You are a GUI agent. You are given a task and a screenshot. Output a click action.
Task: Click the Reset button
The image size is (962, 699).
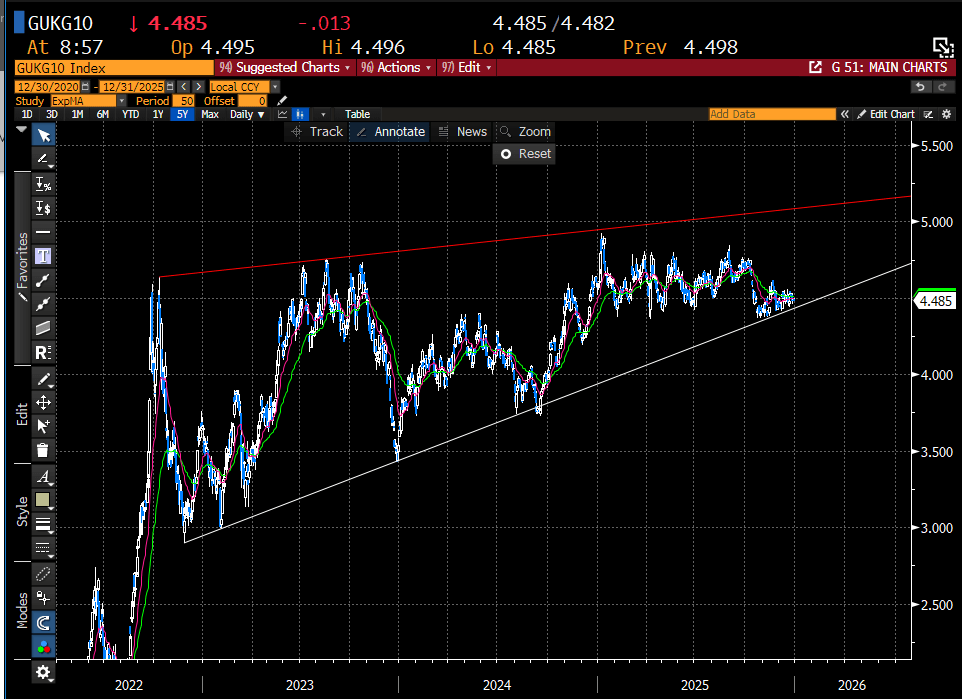click(525, 154)
